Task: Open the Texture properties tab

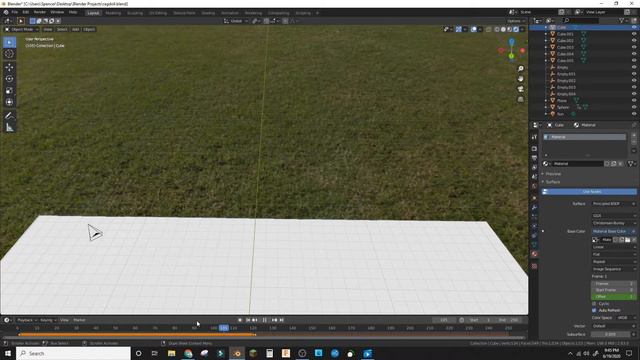Action: click(534, 266)
